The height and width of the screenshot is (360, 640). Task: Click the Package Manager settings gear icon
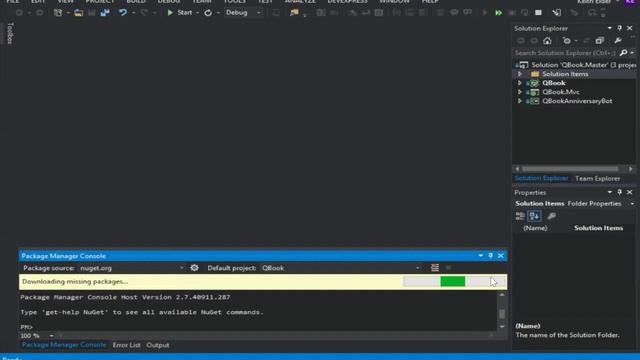194,268
